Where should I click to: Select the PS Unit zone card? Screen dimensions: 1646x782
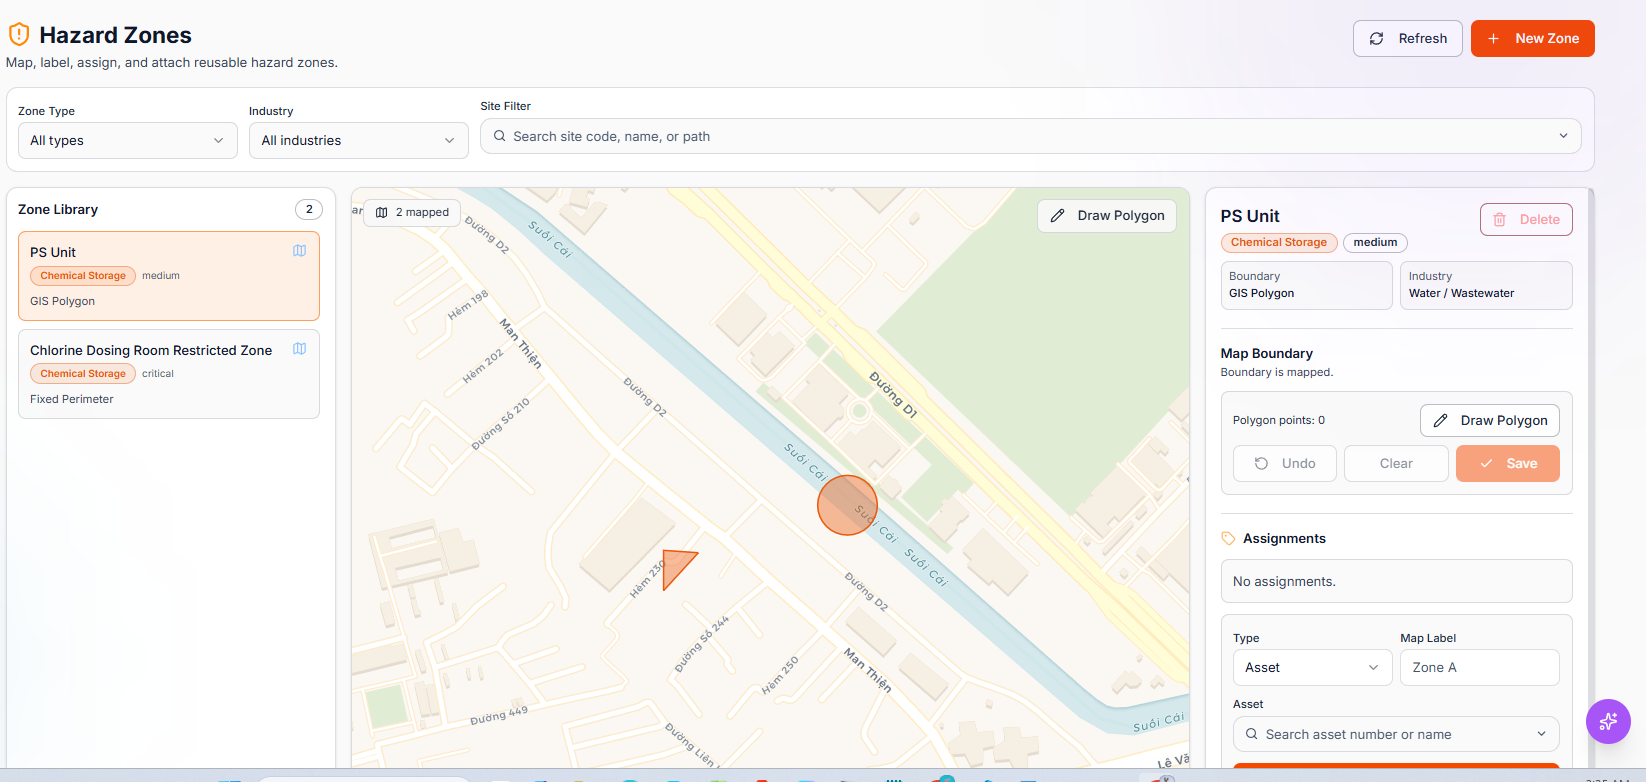[x=169, y=276]
